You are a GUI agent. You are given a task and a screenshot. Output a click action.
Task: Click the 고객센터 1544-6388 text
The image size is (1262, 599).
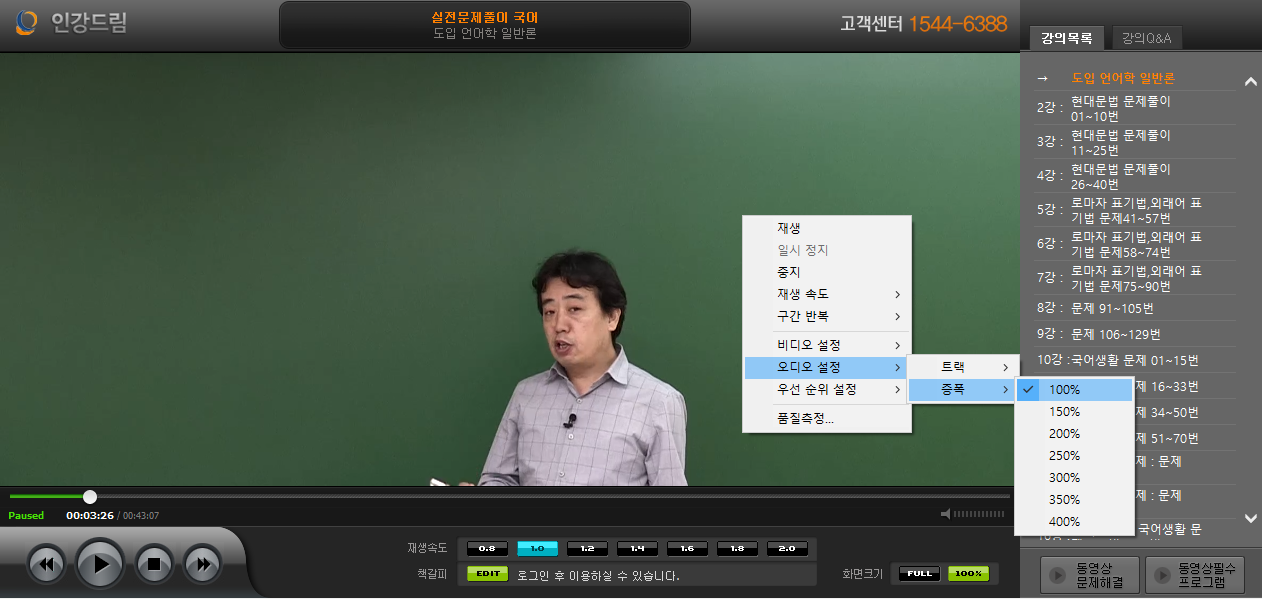tap(923, 24)
